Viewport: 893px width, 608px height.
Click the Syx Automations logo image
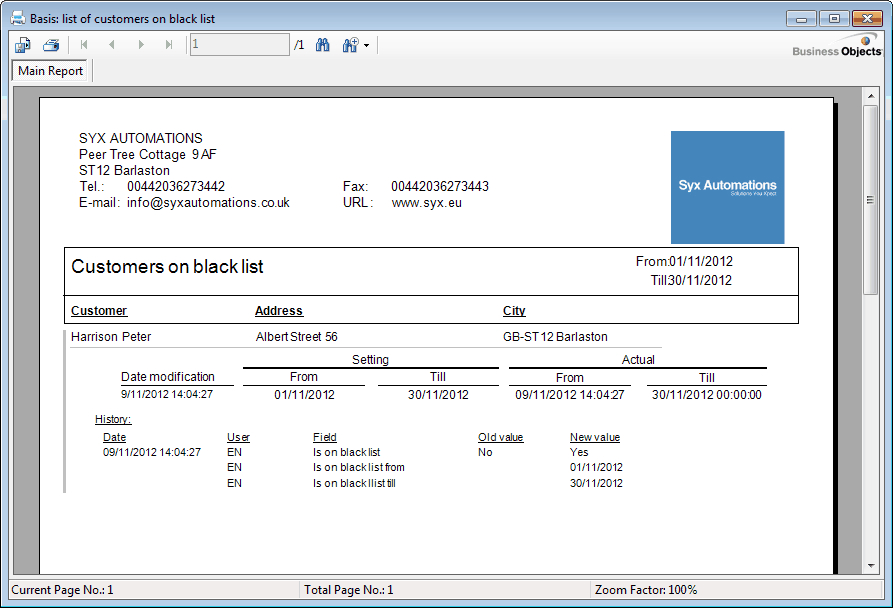click(727, 187)
